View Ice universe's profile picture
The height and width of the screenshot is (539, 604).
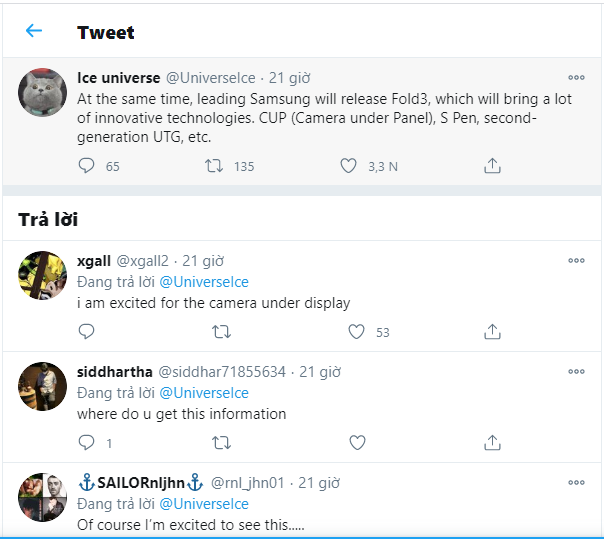[x=43, y=94]
